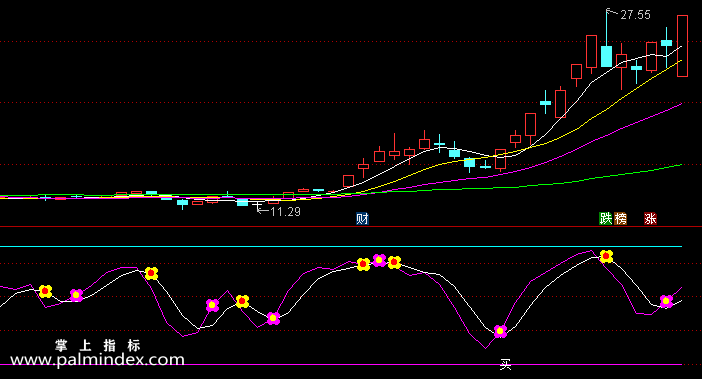
Task: Open the green 跌 marker icon
Action: 606,218
